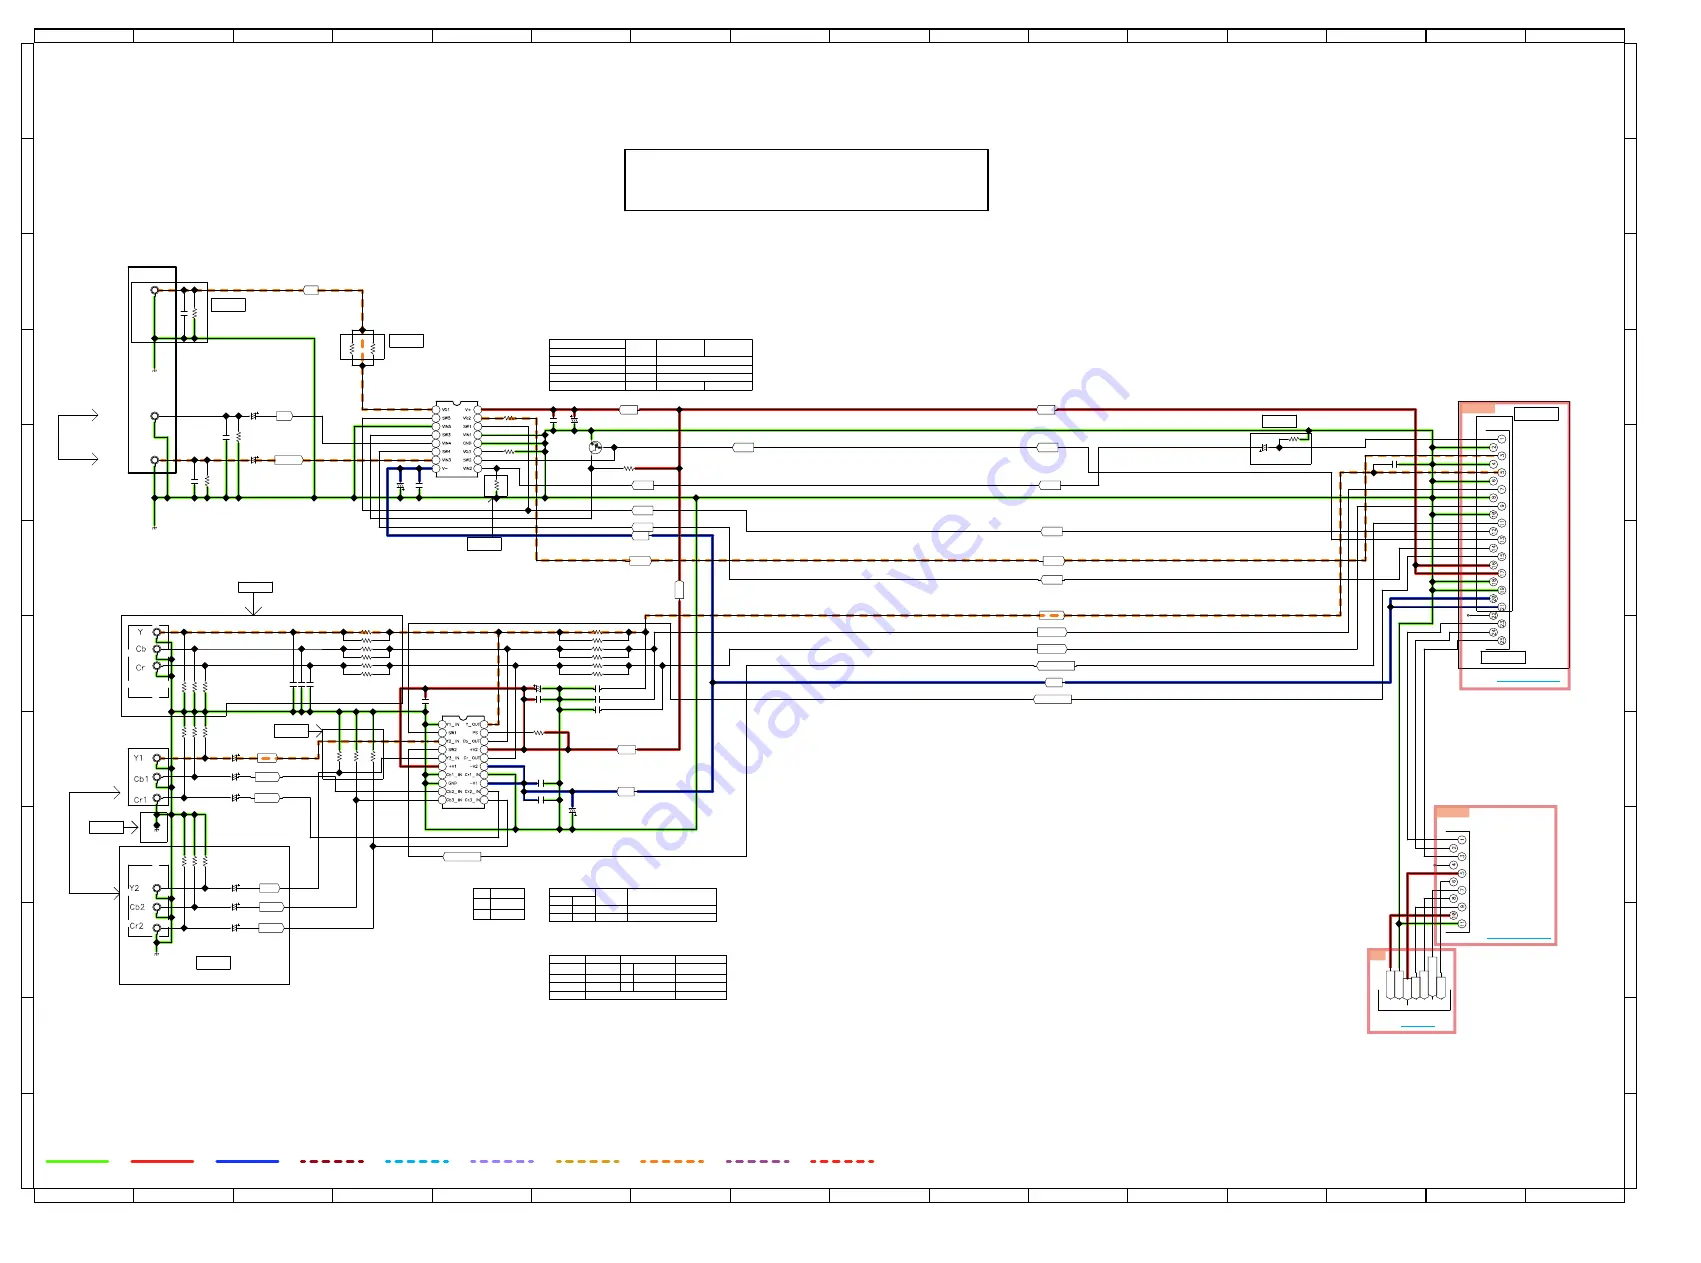Open the link in the bottom plug connector box

(1417, 1025)
